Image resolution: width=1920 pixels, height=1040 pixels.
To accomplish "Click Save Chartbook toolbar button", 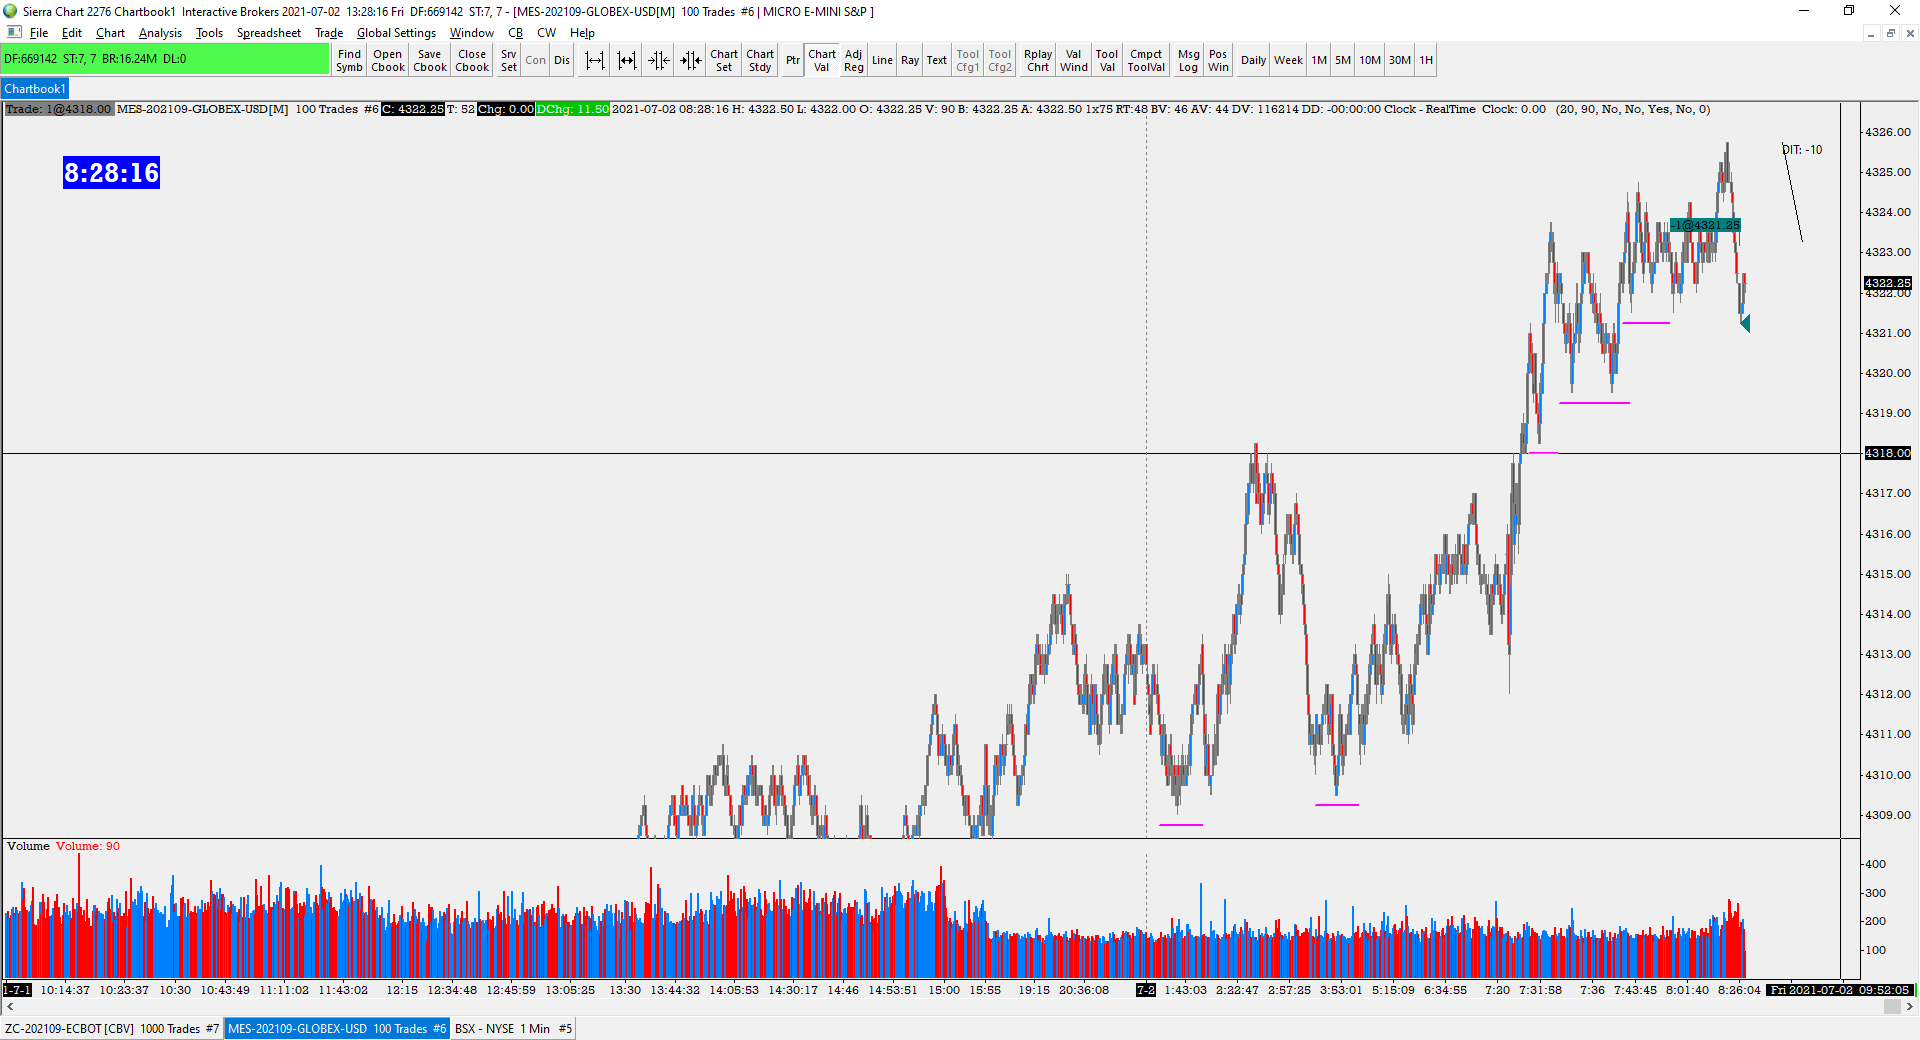I will coord(430,61).
